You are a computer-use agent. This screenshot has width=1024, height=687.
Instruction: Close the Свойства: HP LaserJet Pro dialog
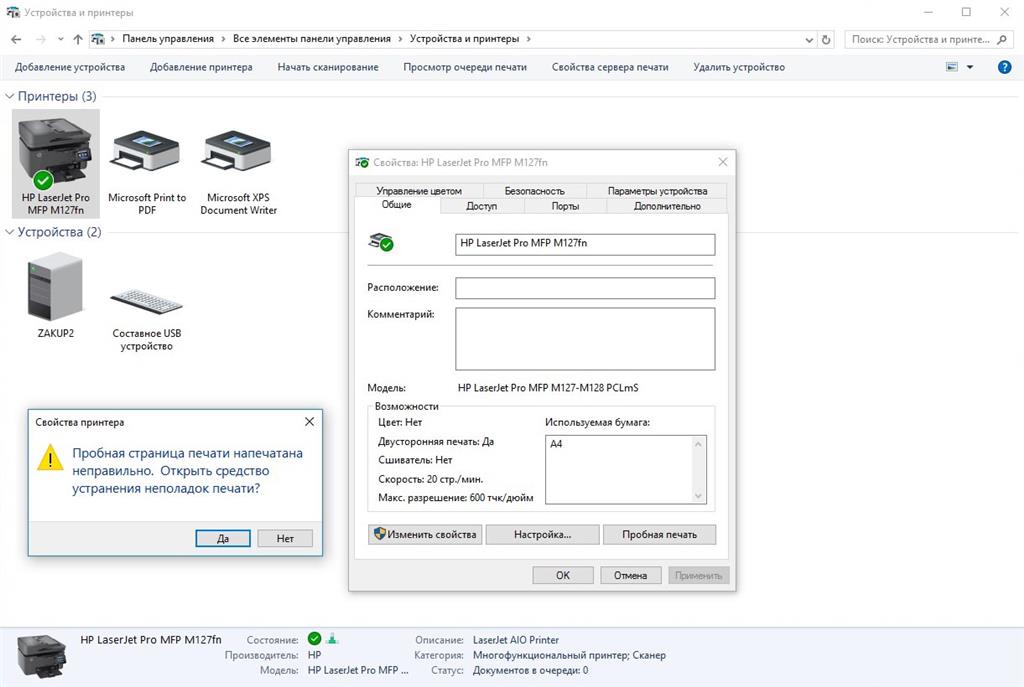pyautogui.click(x=722, y=162)
